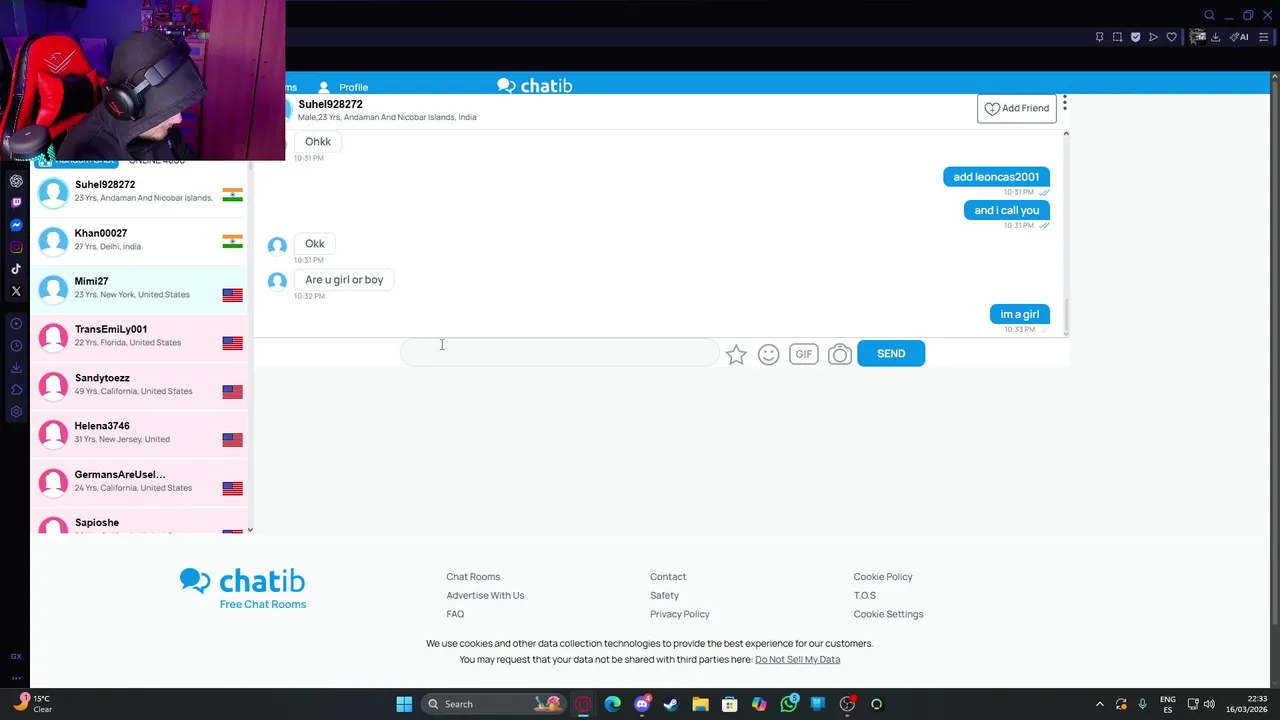Image resolution: width=1280 pixels, height=720 pixels.
Task: Open ChatGPT from the Opera sidebar
Action: point(16,181)
